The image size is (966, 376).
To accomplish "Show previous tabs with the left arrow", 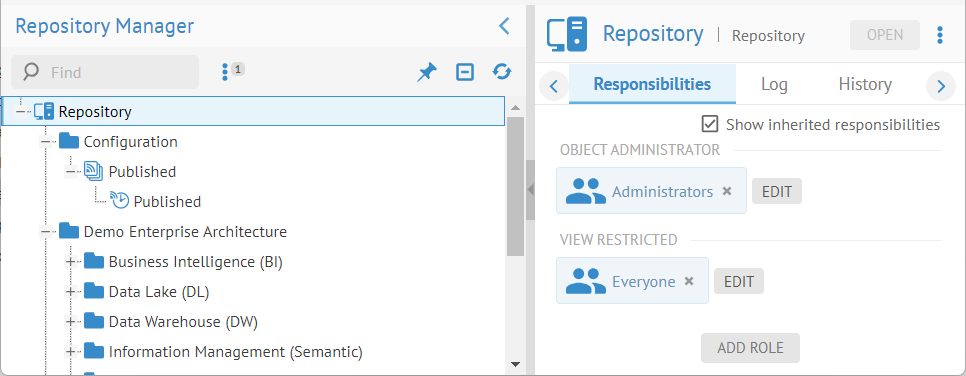I will click(553, 86).
